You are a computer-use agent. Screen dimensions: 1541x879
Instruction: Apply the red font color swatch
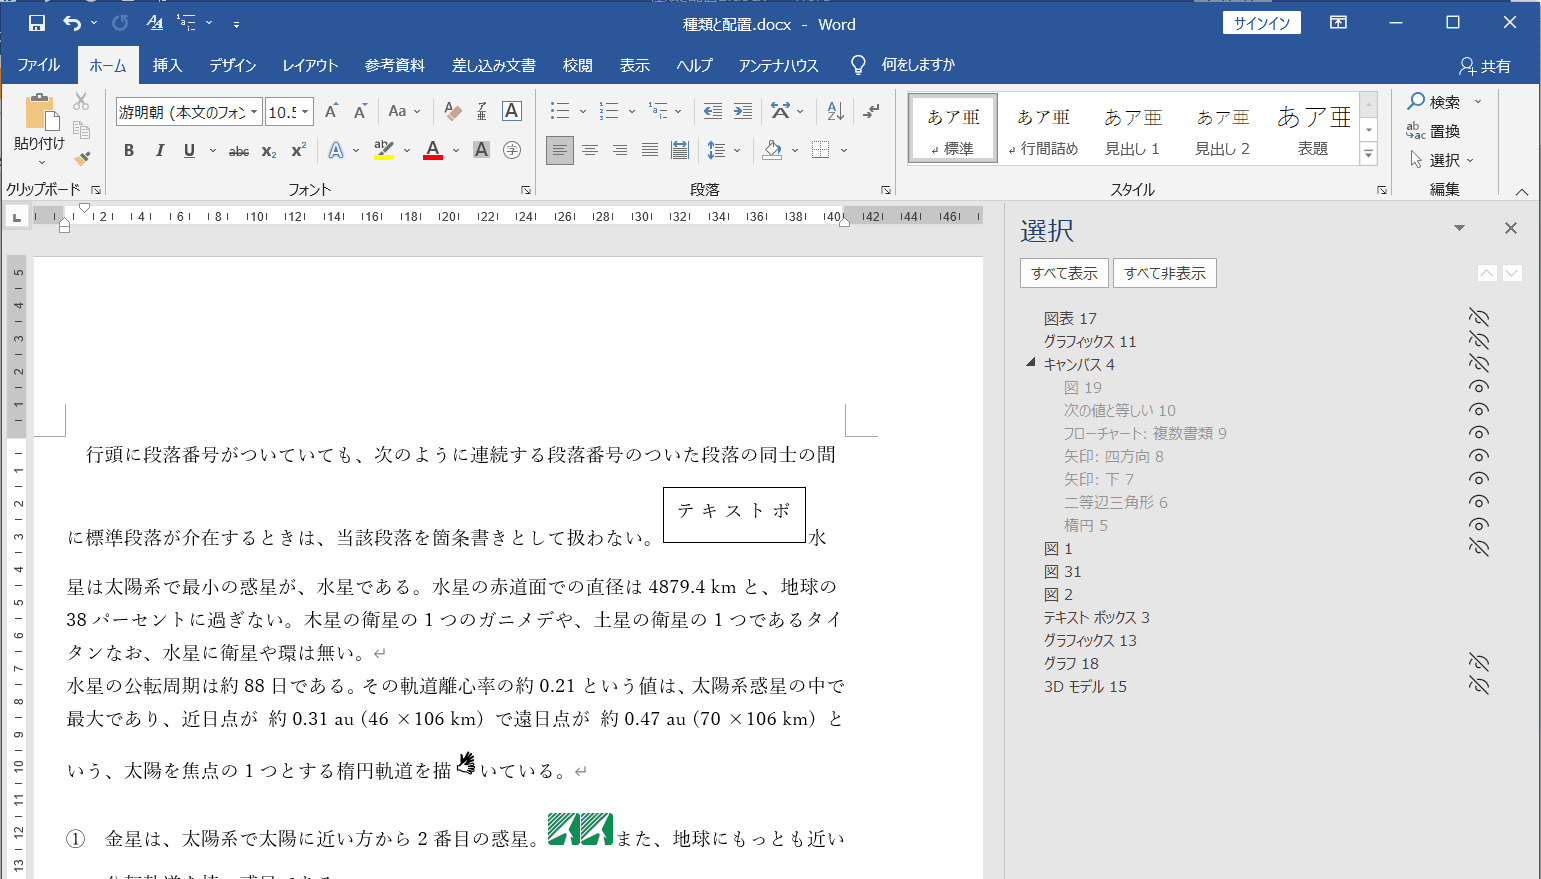click(x=433, y=151)
